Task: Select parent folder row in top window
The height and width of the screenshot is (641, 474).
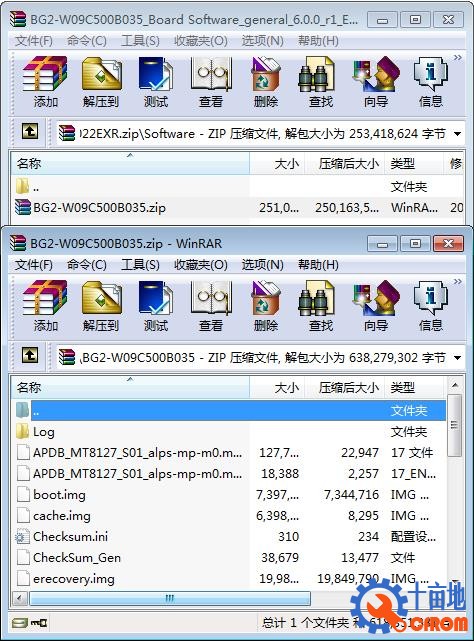Action: [237, 187]
